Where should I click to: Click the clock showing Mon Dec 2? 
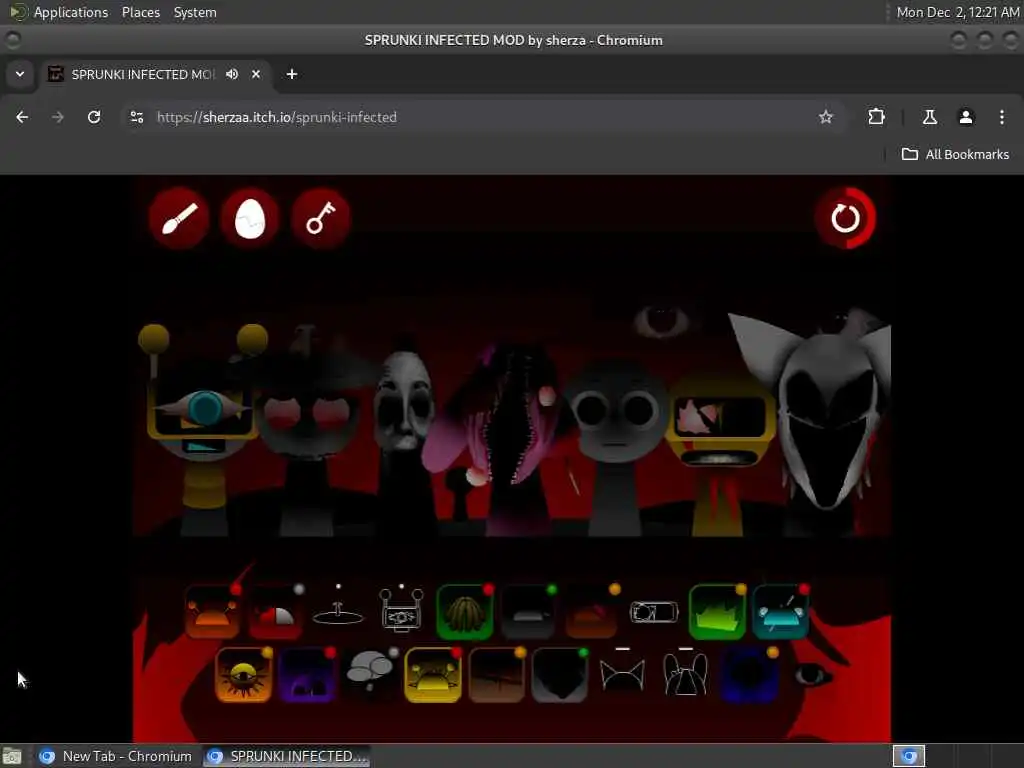point(957,12)
